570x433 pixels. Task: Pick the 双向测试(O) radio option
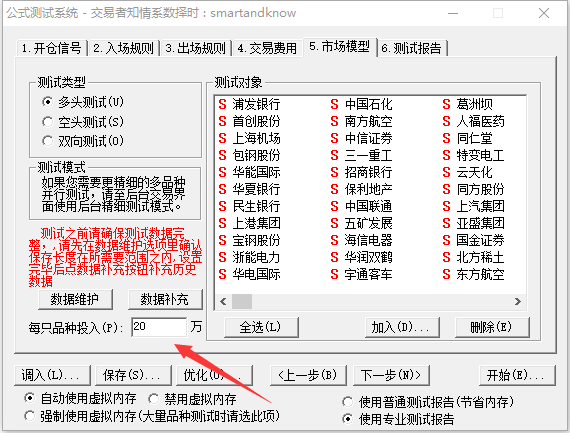pyautogui.click(x=83, y=141)
